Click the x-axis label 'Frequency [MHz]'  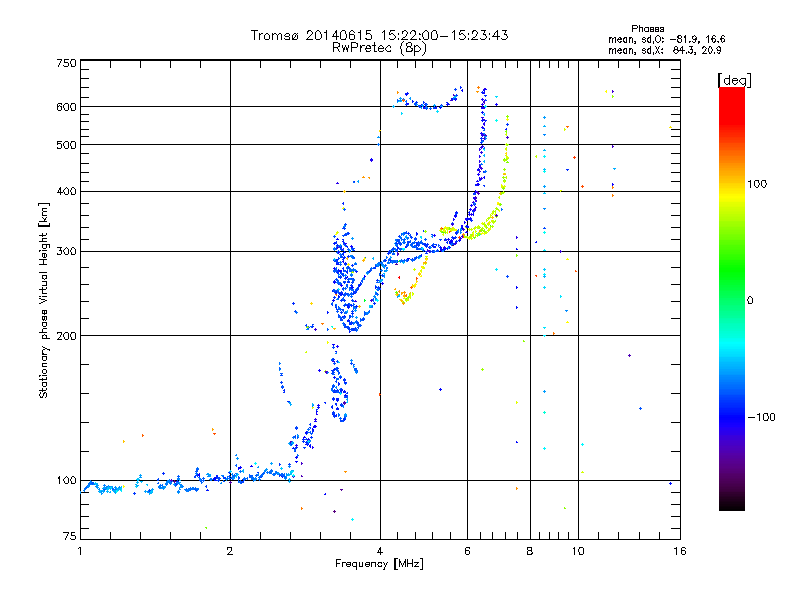coord(379,564)
